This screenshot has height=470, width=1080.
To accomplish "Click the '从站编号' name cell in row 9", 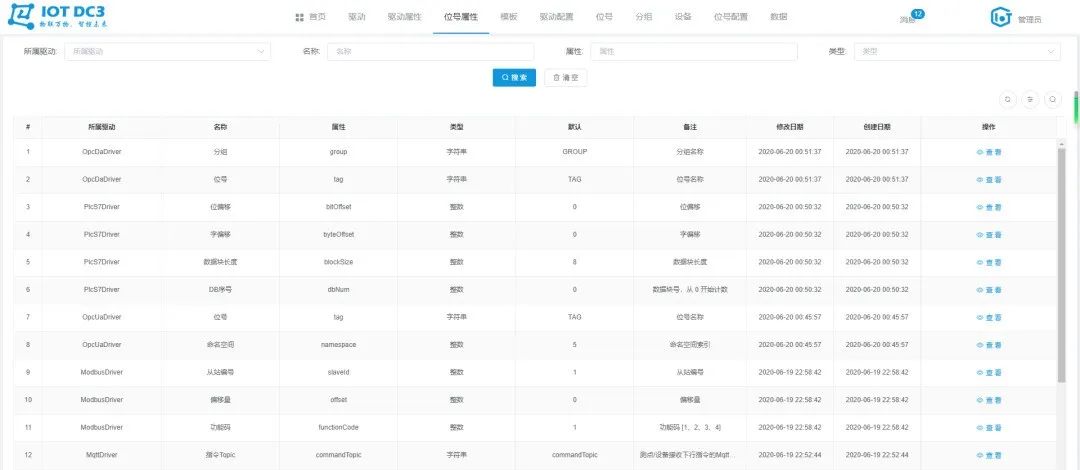I will pos(220,372).
